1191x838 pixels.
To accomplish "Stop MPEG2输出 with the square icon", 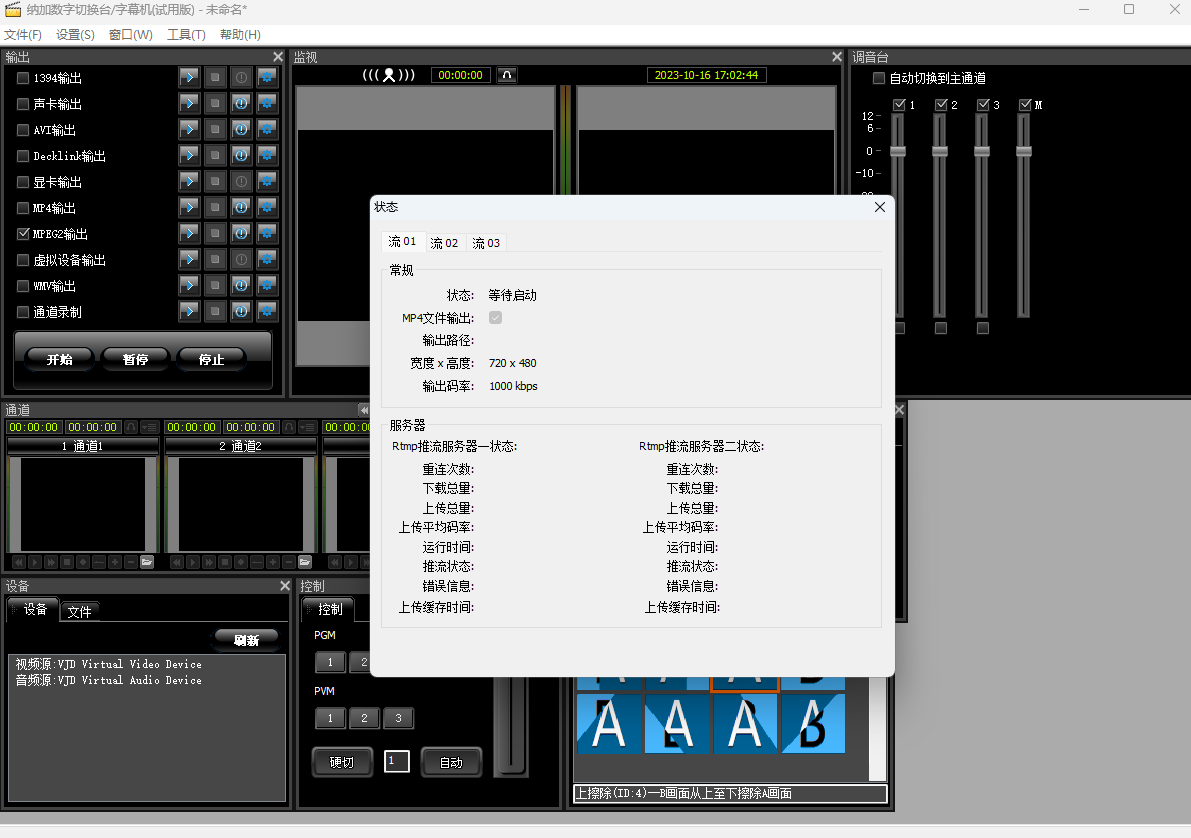I will click(x=215, y=233).
